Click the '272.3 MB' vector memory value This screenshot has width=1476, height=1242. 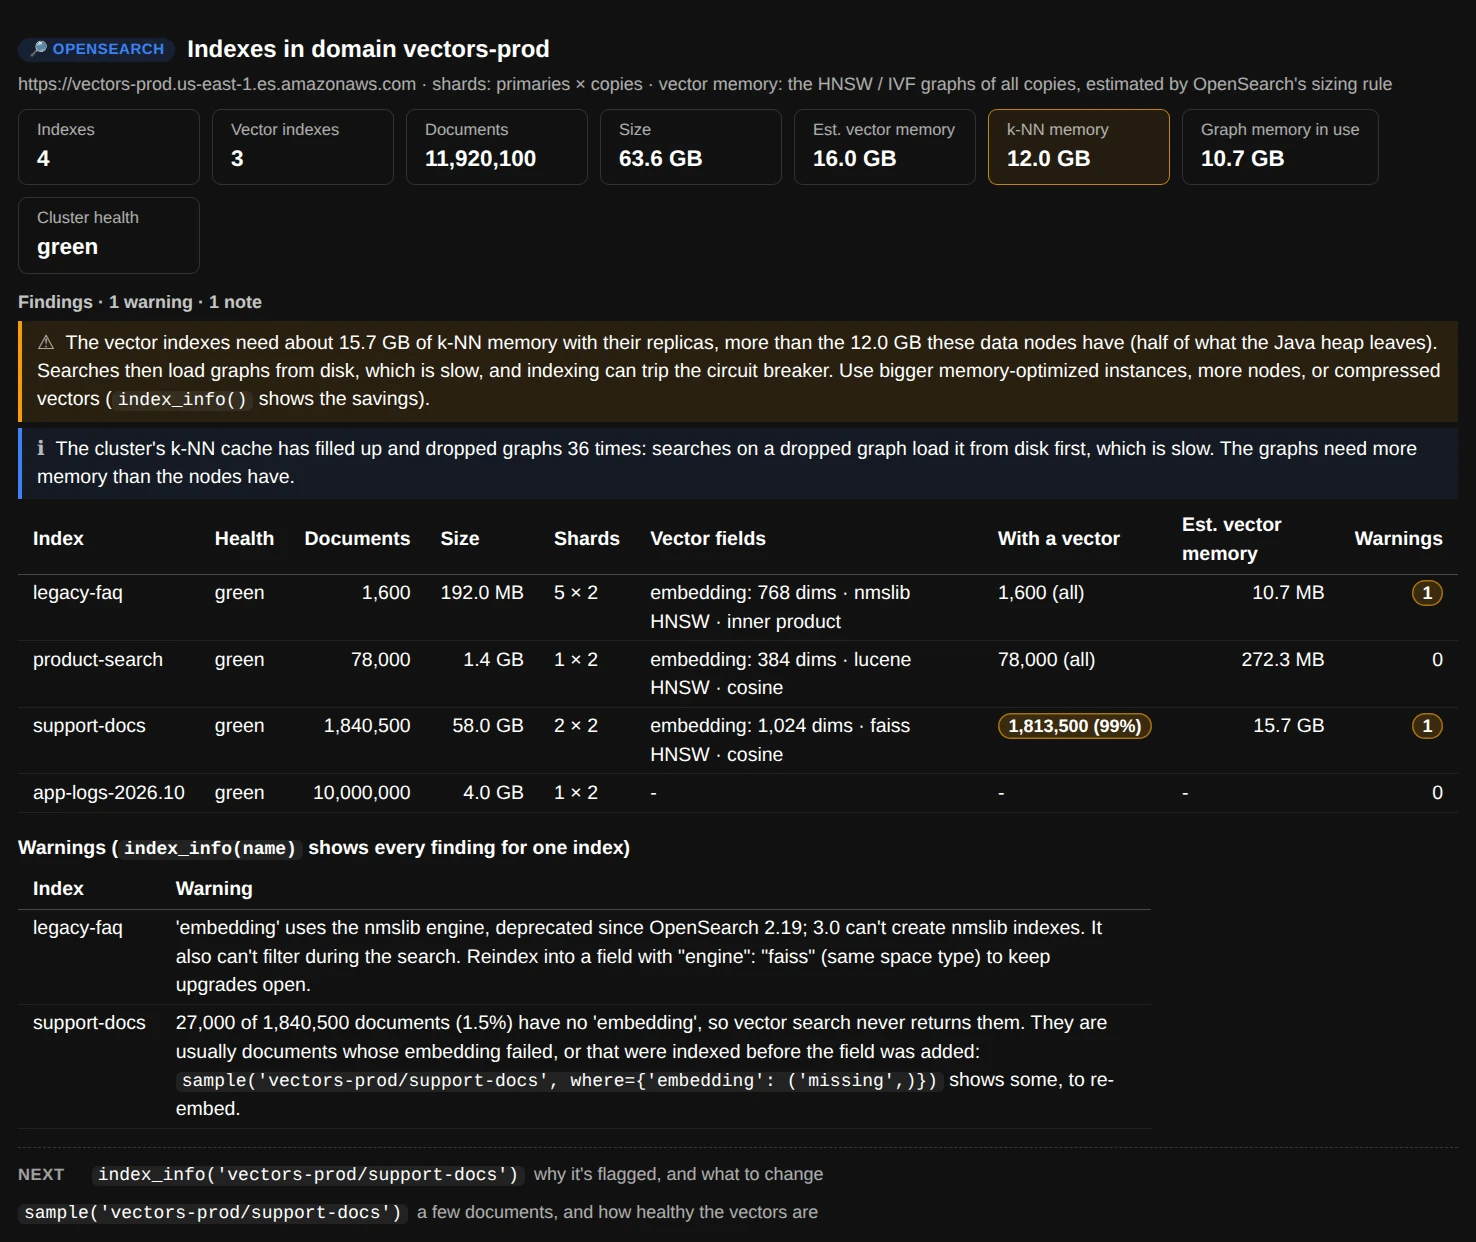pos(1283,660)
